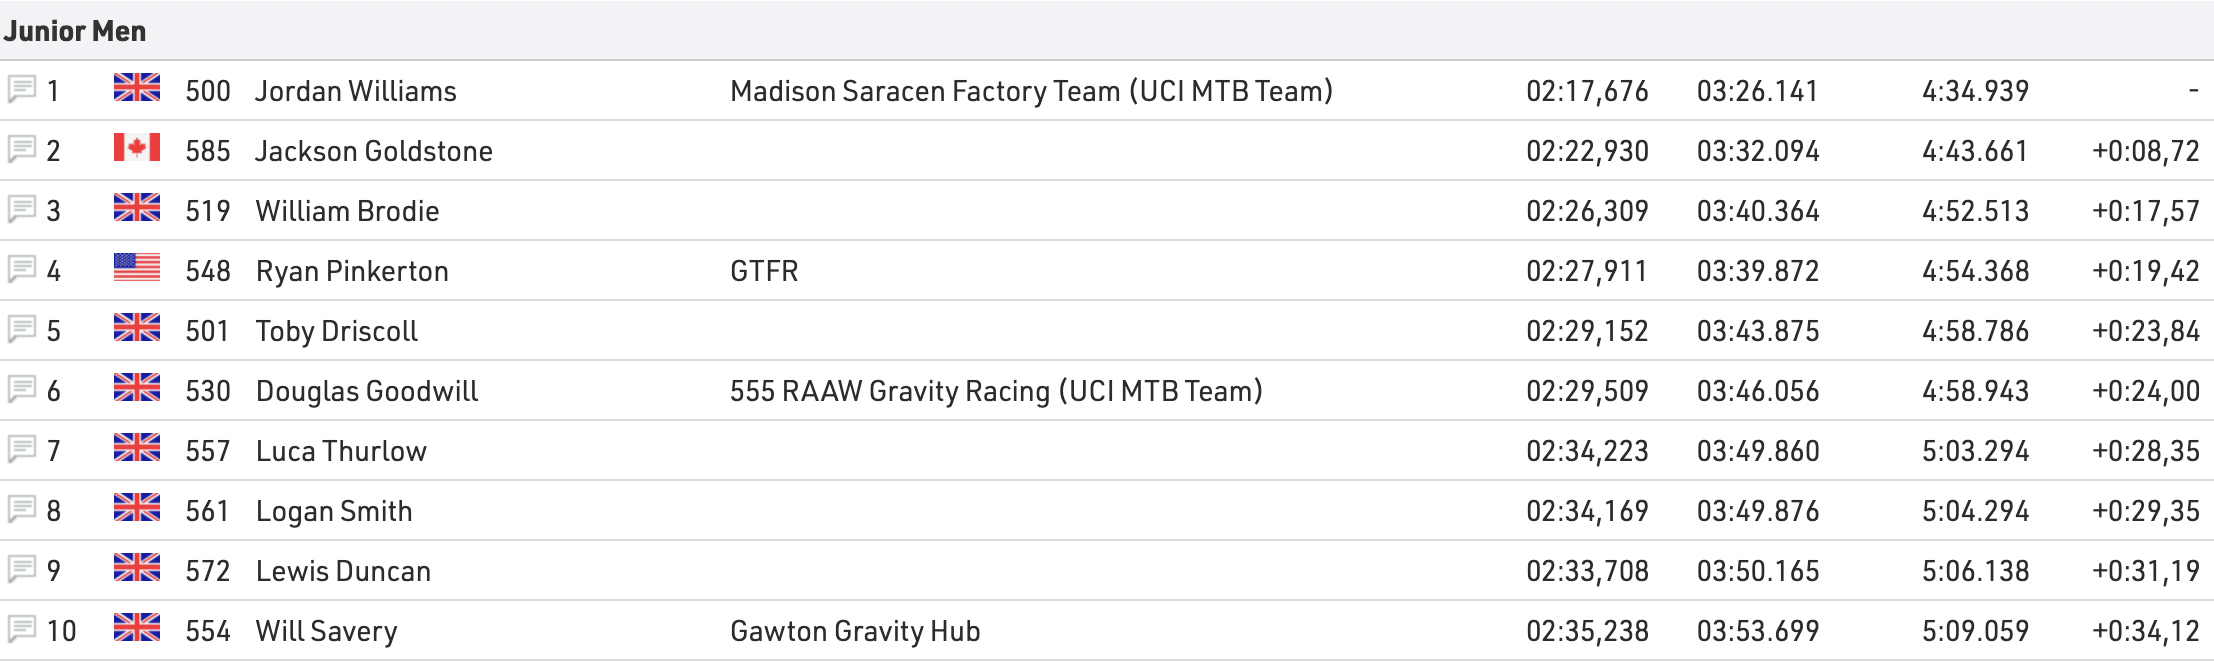This screenshot has width=2214, height=662.
Task: Select the Junior Men category header
Action: tap(75, 31)
